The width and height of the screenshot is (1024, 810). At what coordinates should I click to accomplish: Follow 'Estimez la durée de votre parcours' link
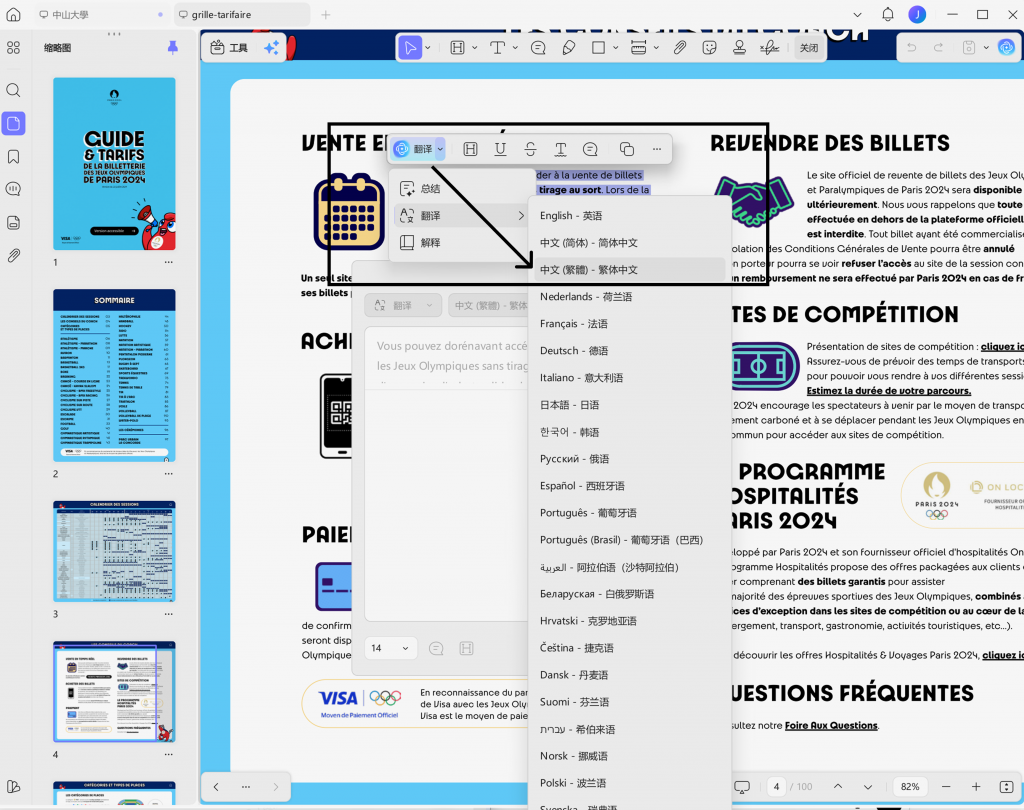[888, 391]
